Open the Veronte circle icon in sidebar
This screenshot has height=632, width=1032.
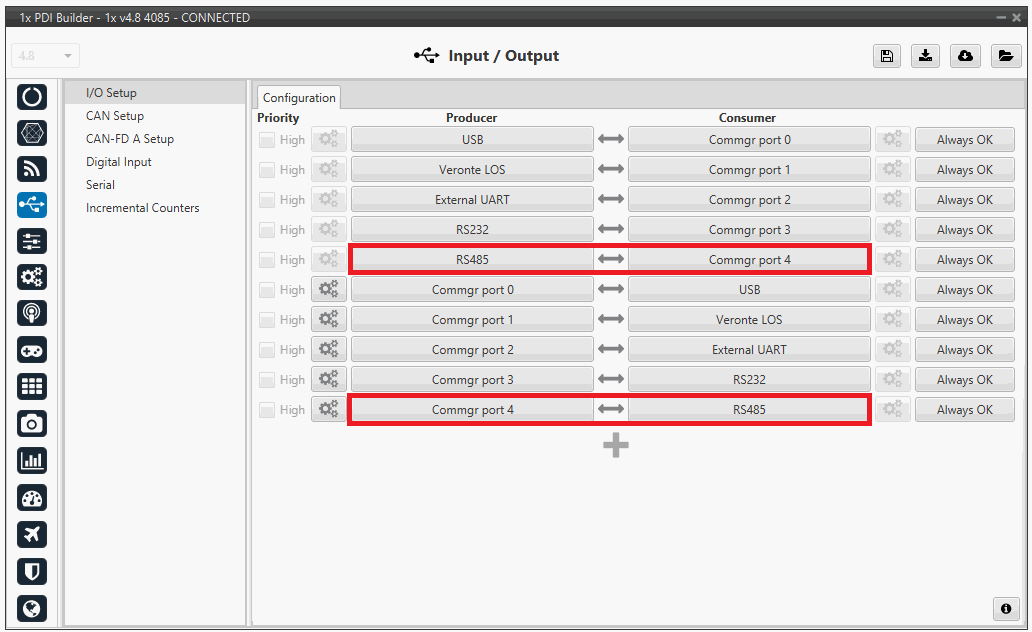pos(32,97)
